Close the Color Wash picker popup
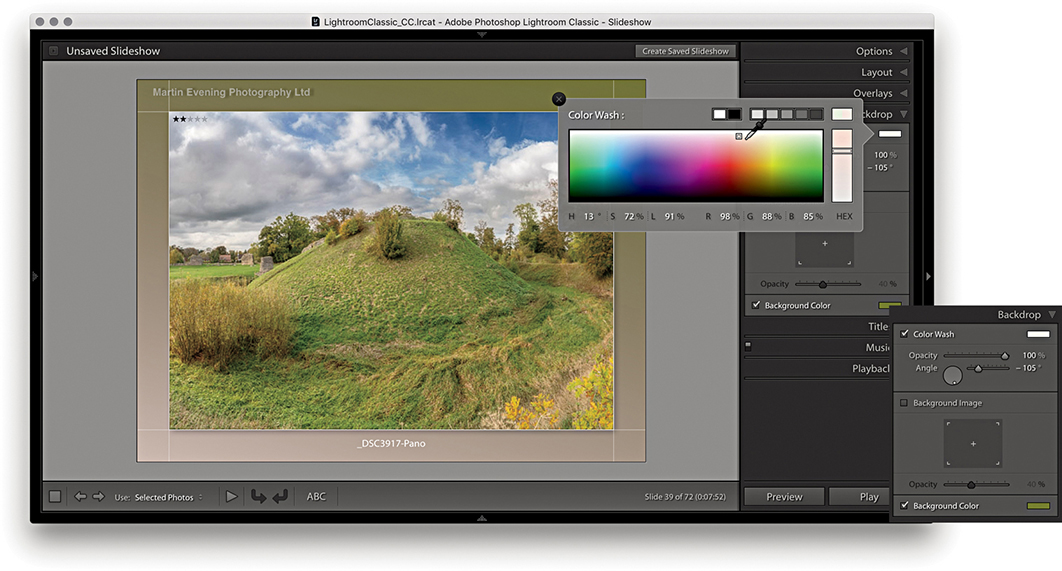Screen dimensions: 1062x571 click(559, 99)
